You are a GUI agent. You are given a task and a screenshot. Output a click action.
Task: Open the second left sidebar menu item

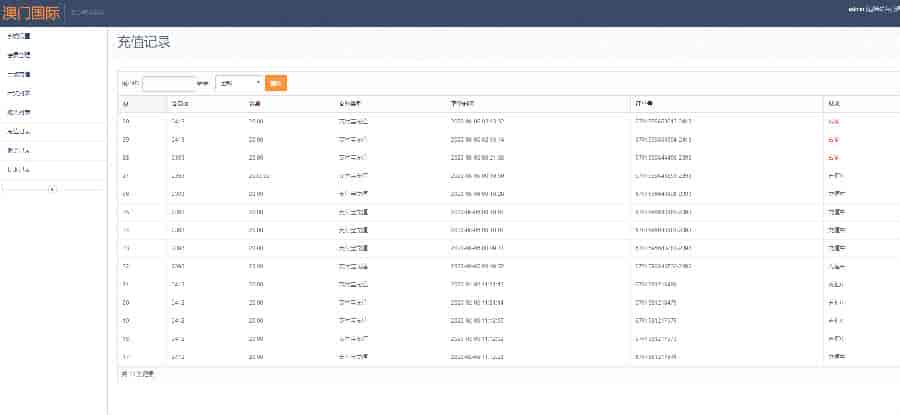[x=18, y=55]
